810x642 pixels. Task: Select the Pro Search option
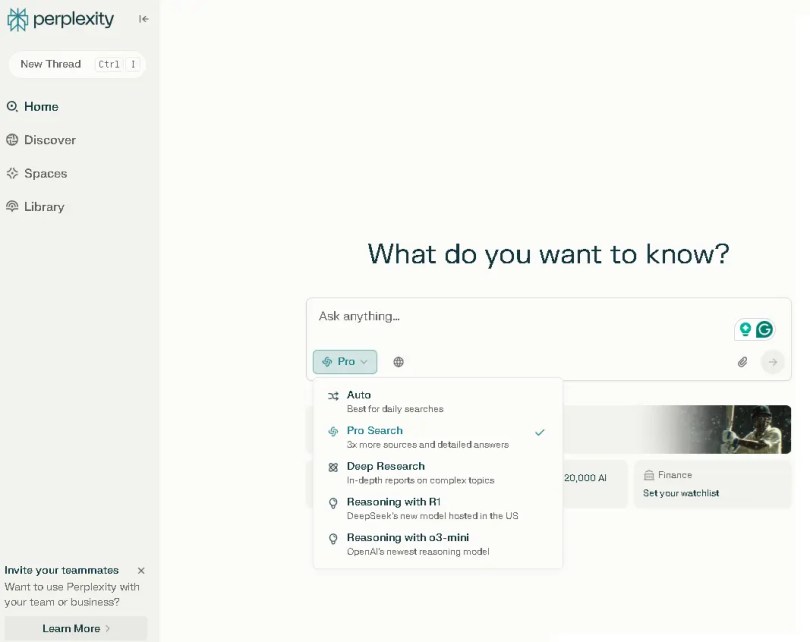click(438, 437)
